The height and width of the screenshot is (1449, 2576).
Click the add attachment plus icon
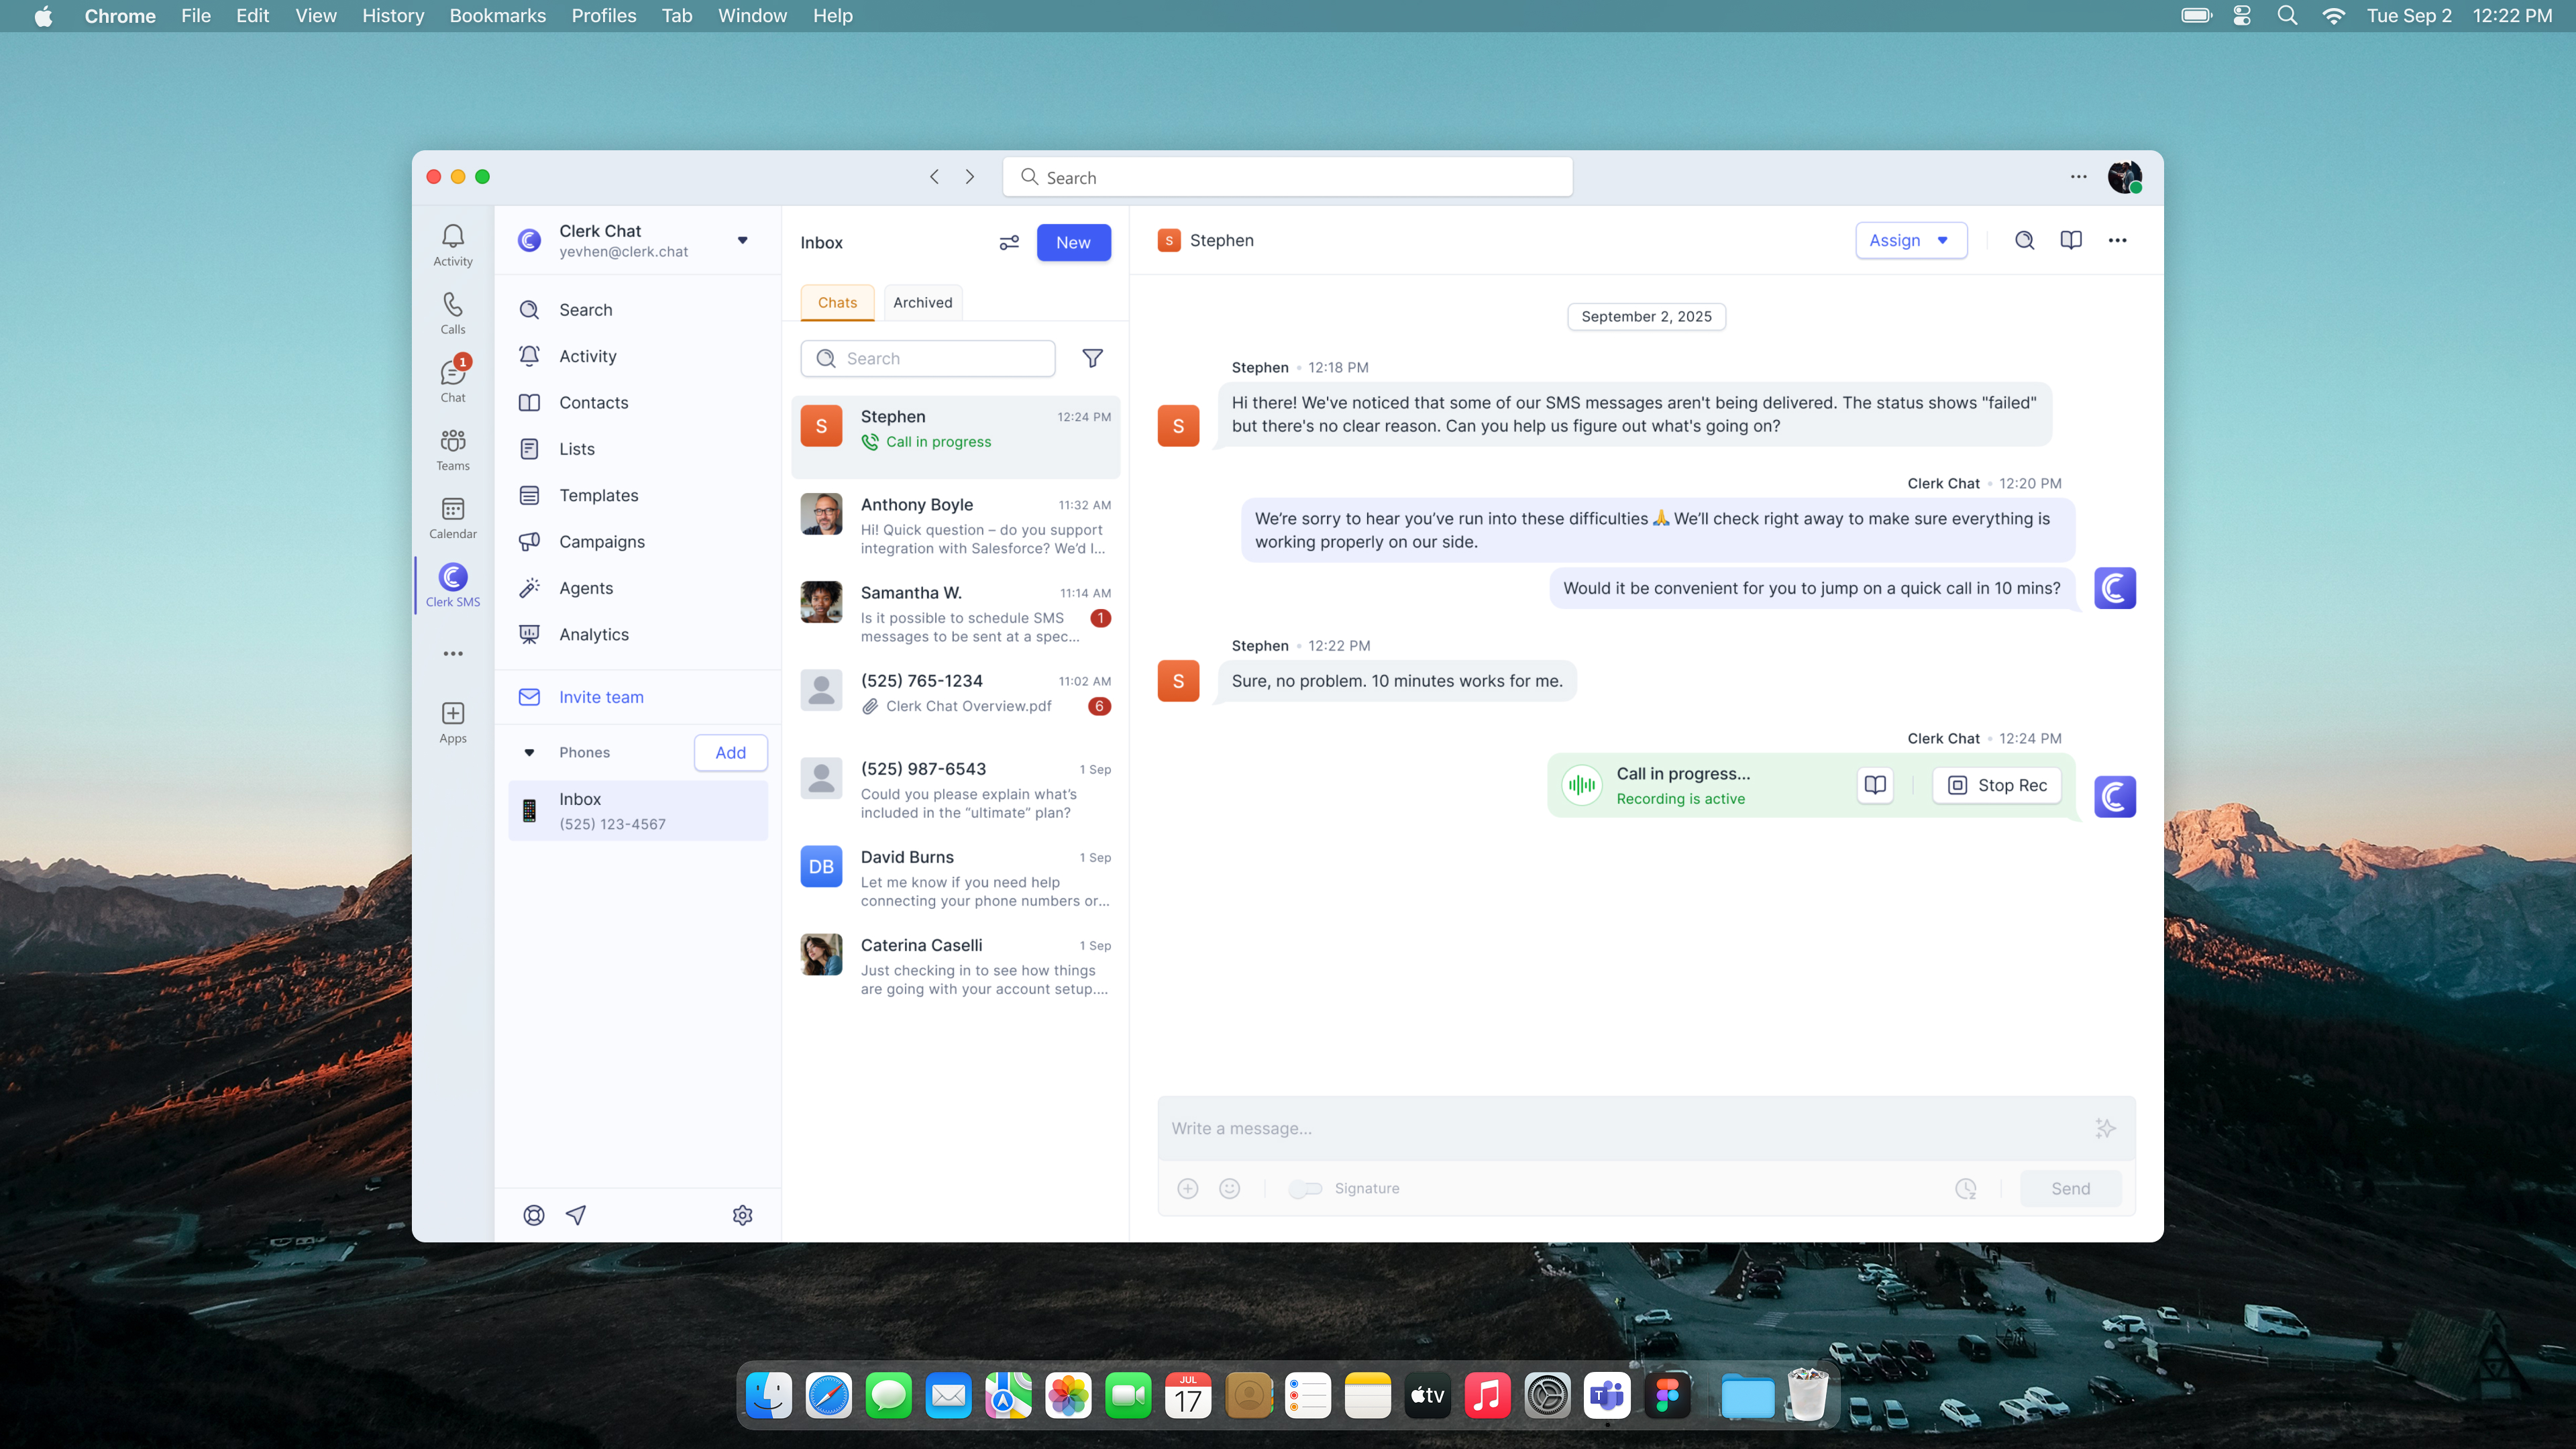(x=1187, y=1188)
